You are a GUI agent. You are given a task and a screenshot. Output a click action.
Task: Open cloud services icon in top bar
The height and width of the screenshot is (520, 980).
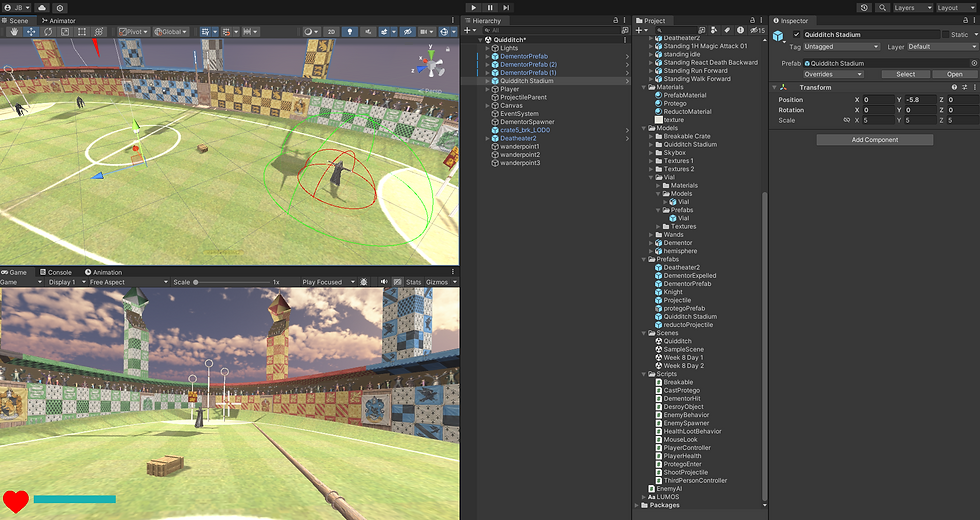42,8
